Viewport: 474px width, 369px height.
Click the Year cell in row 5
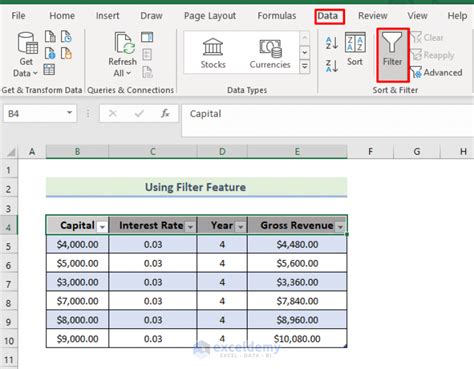[222, 244]
